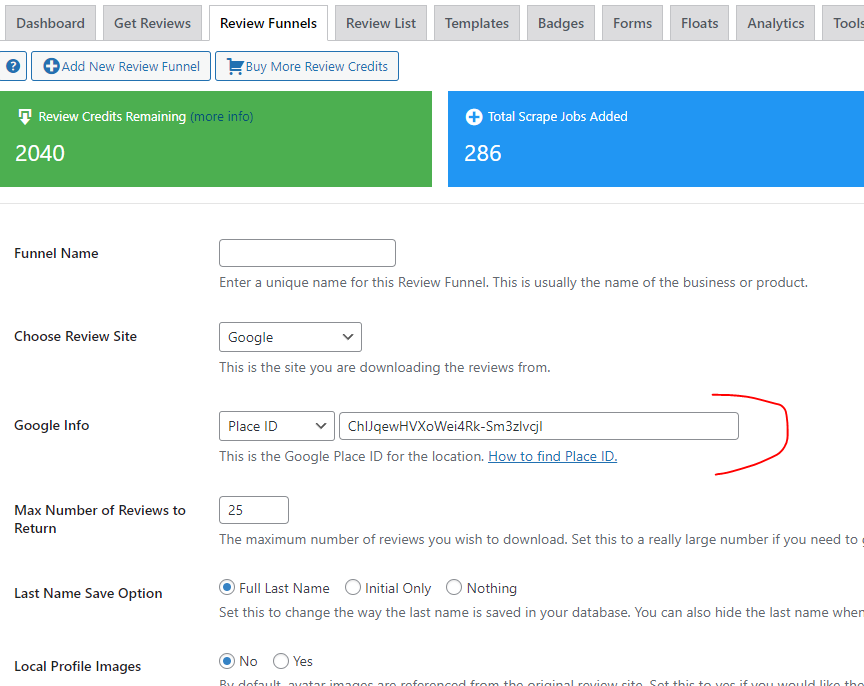The image size is (864, 686).
Task: Select No for Local Profile Images
Action: click(x=226, y=661)
